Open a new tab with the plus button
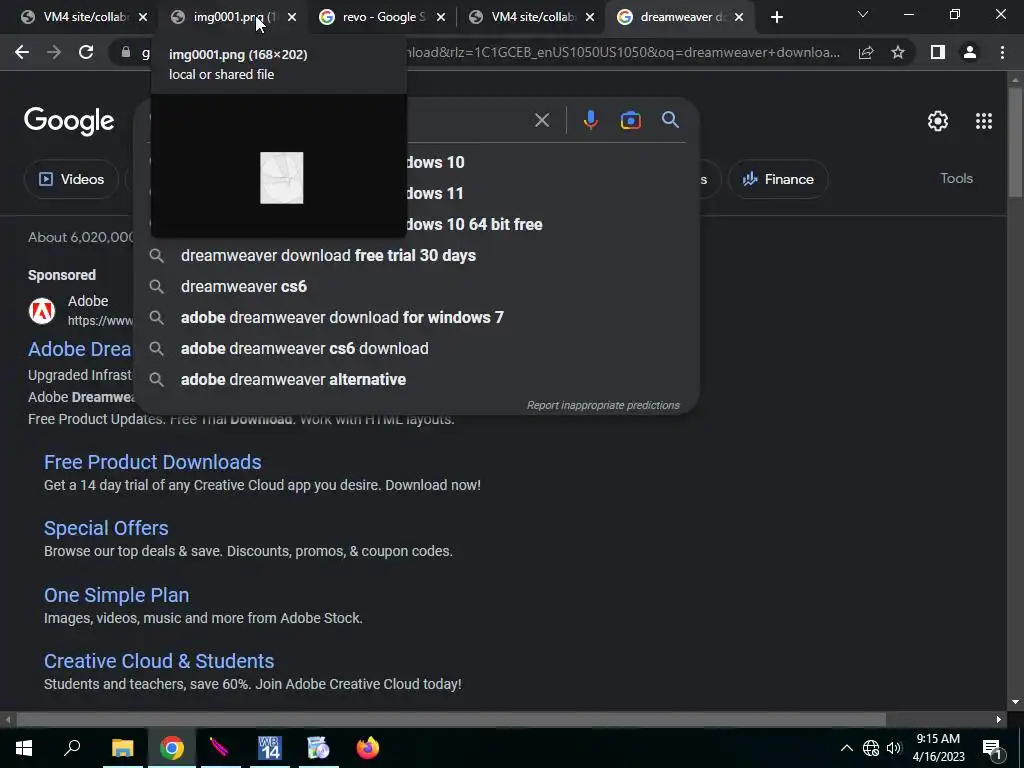The width and height of the screenshot is (1024, 768). pyautogui.click(x=776, y=18)
